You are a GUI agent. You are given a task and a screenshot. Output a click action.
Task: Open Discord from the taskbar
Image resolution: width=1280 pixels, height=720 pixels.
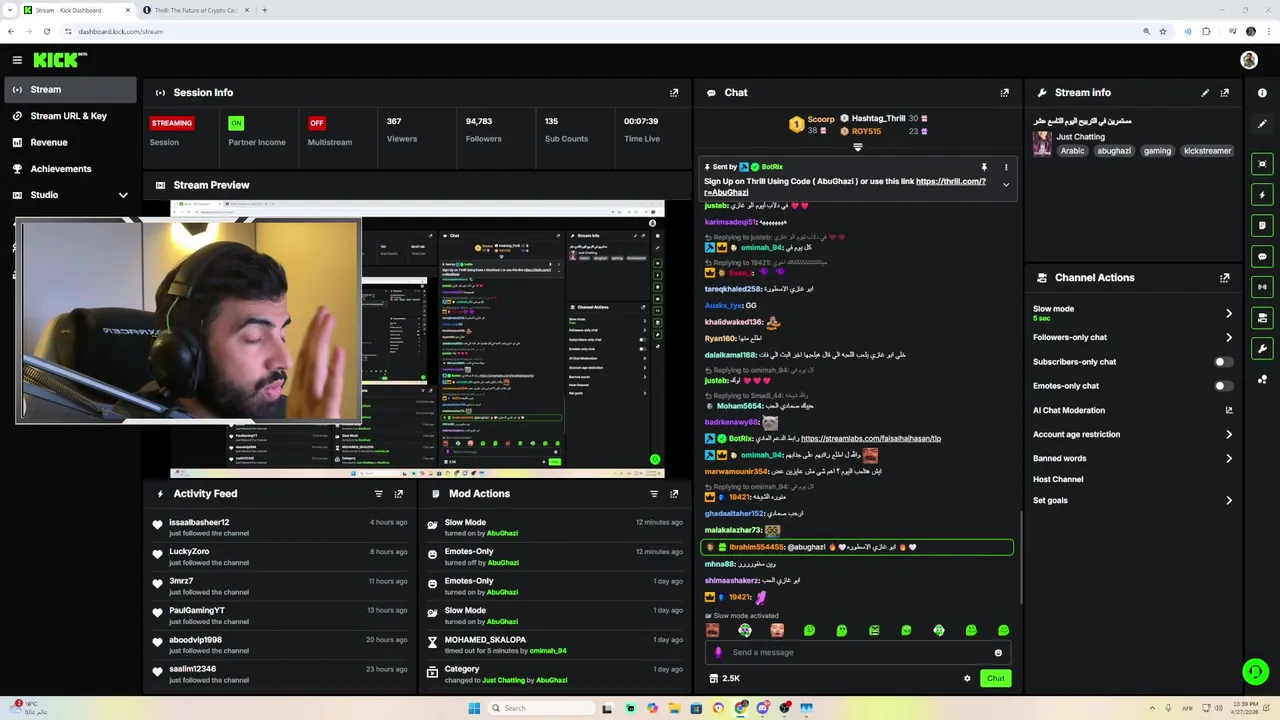(763, 708)
